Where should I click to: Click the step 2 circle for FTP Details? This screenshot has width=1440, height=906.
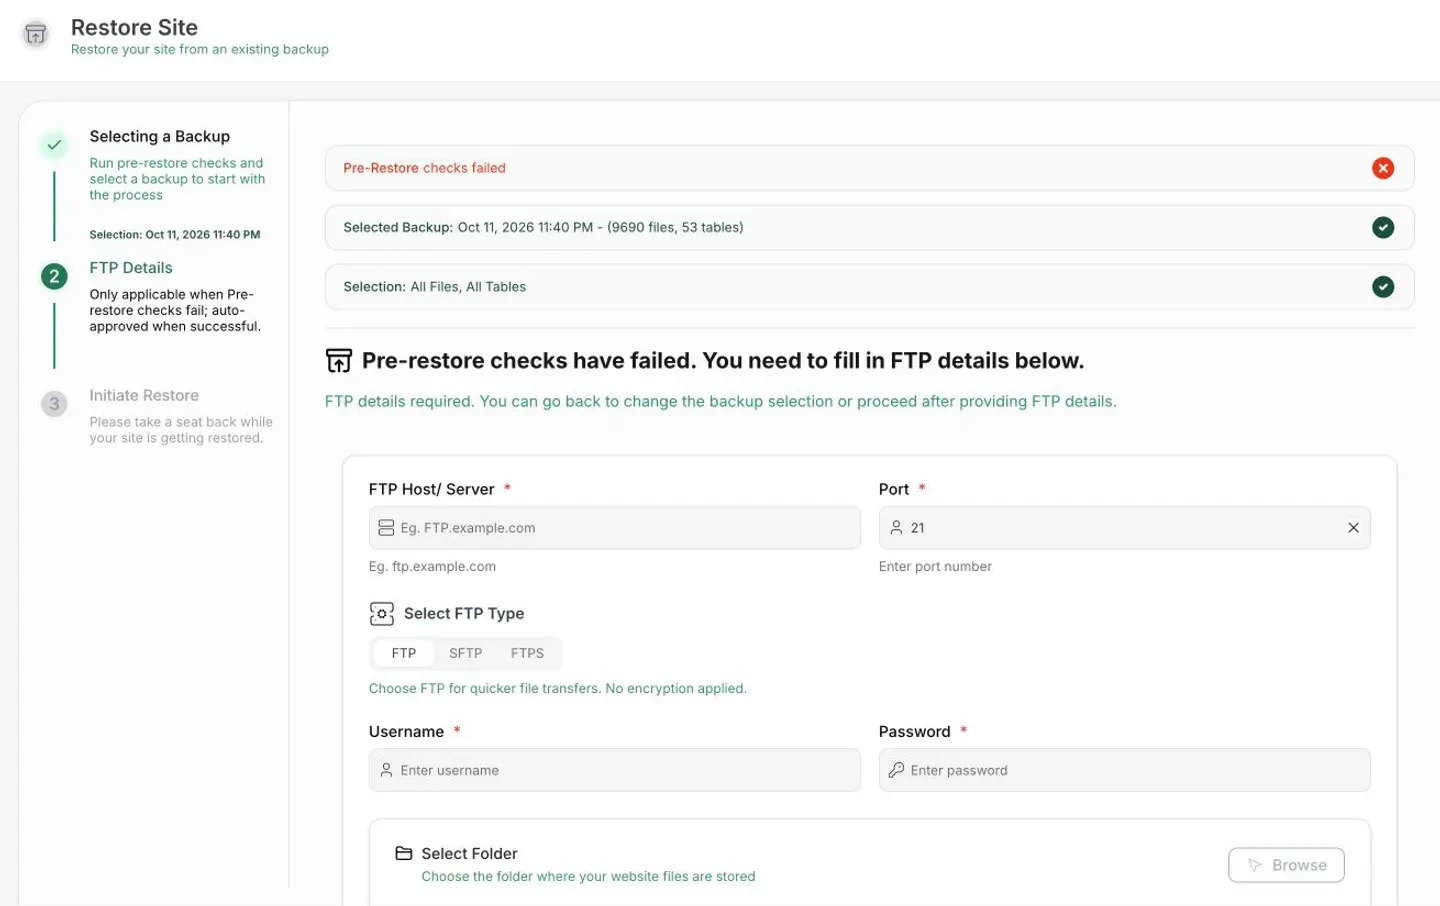coord(54,277)
